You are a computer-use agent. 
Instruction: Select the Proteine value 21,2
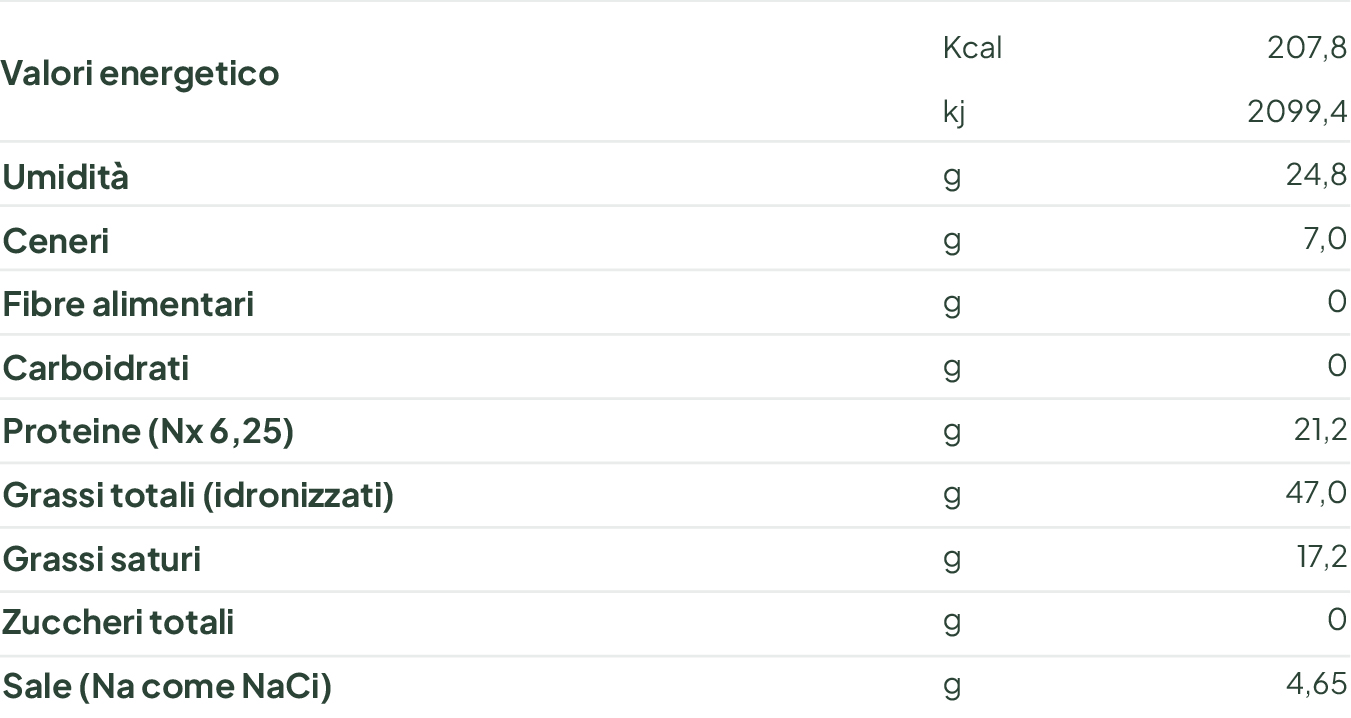click(1319, 430)
